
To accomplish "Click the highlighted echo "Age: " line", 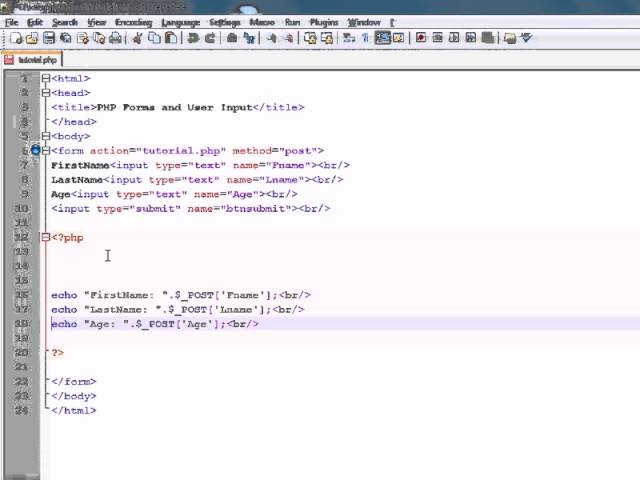I will 155,324.
